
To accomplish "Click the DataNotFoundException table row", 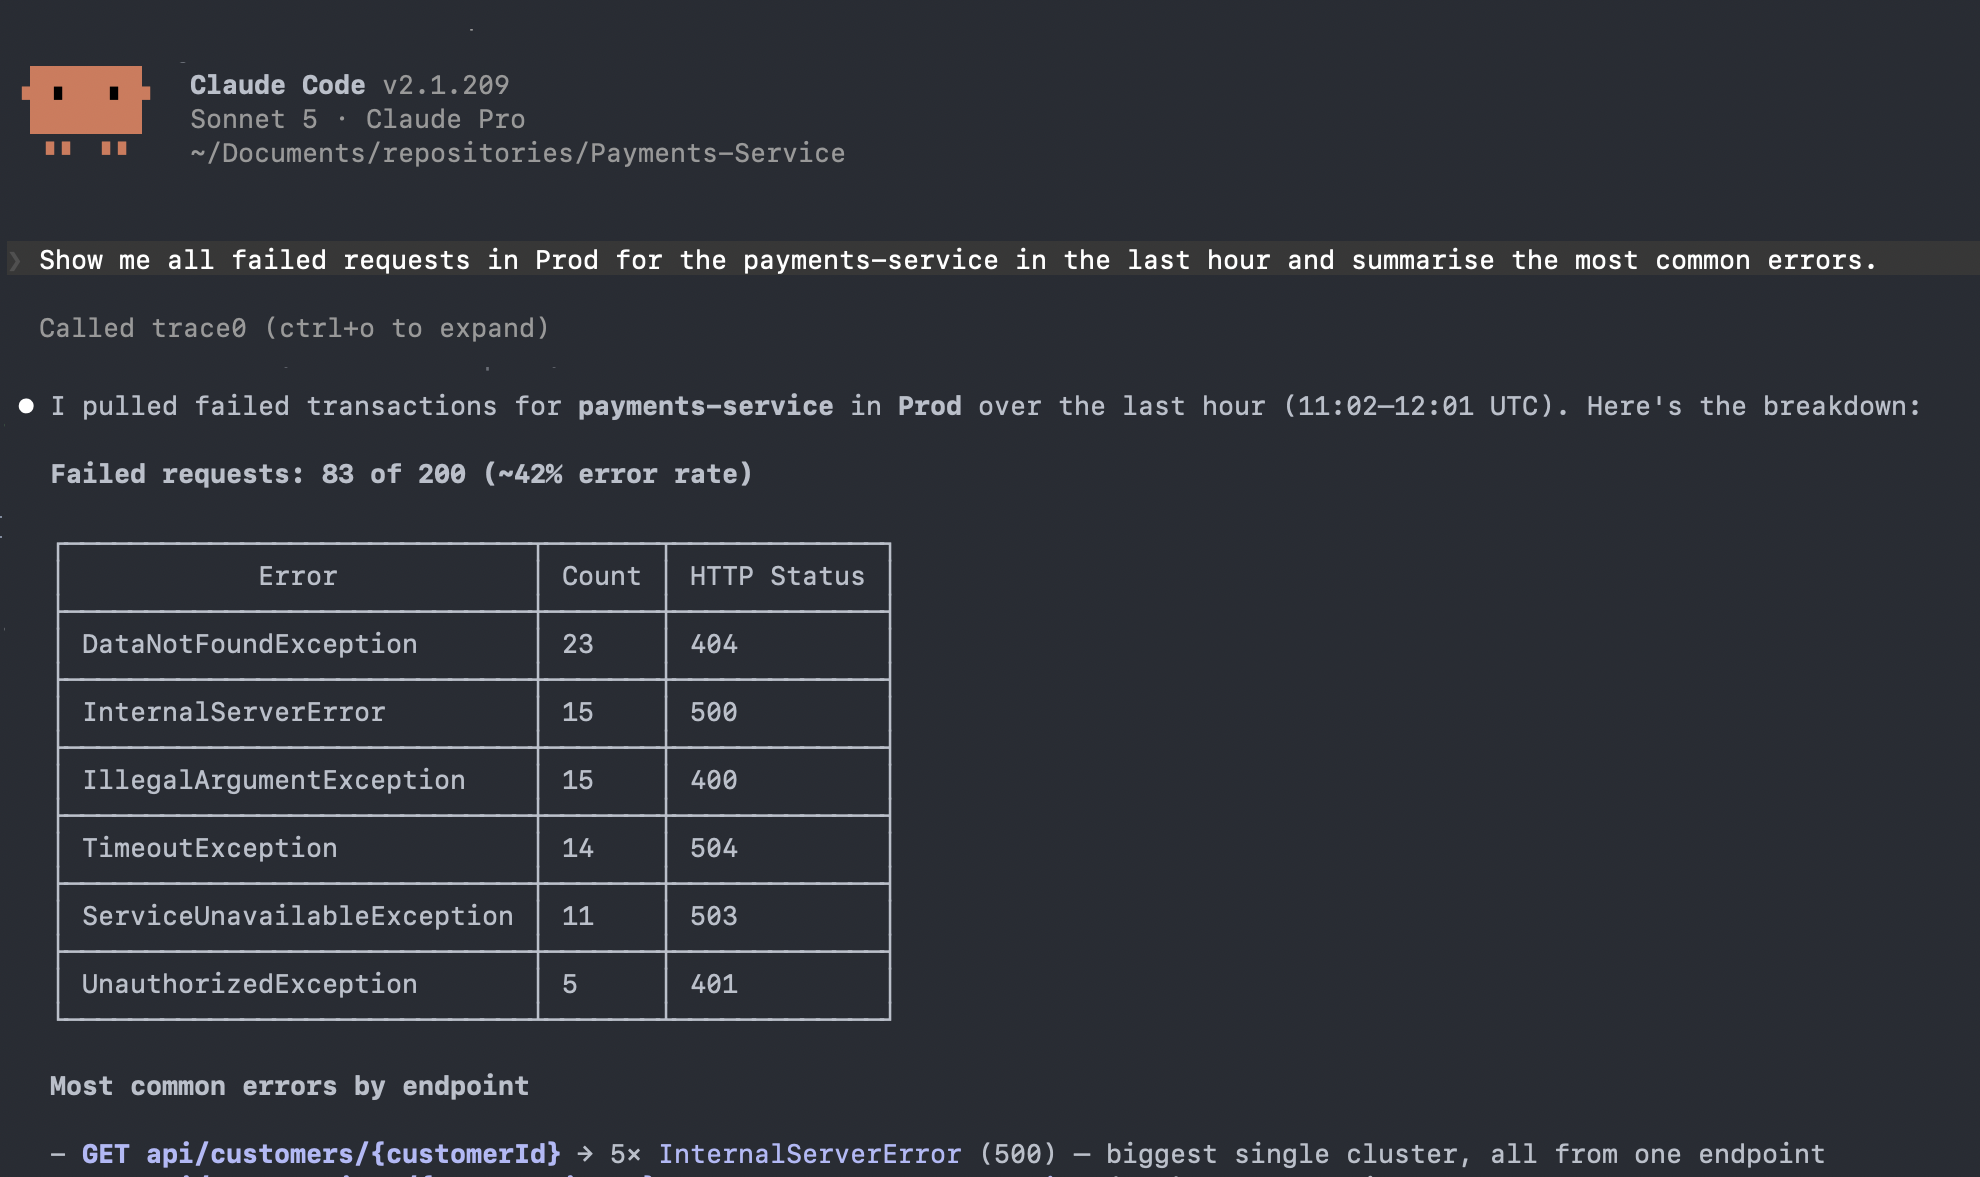I will [474, 645].
